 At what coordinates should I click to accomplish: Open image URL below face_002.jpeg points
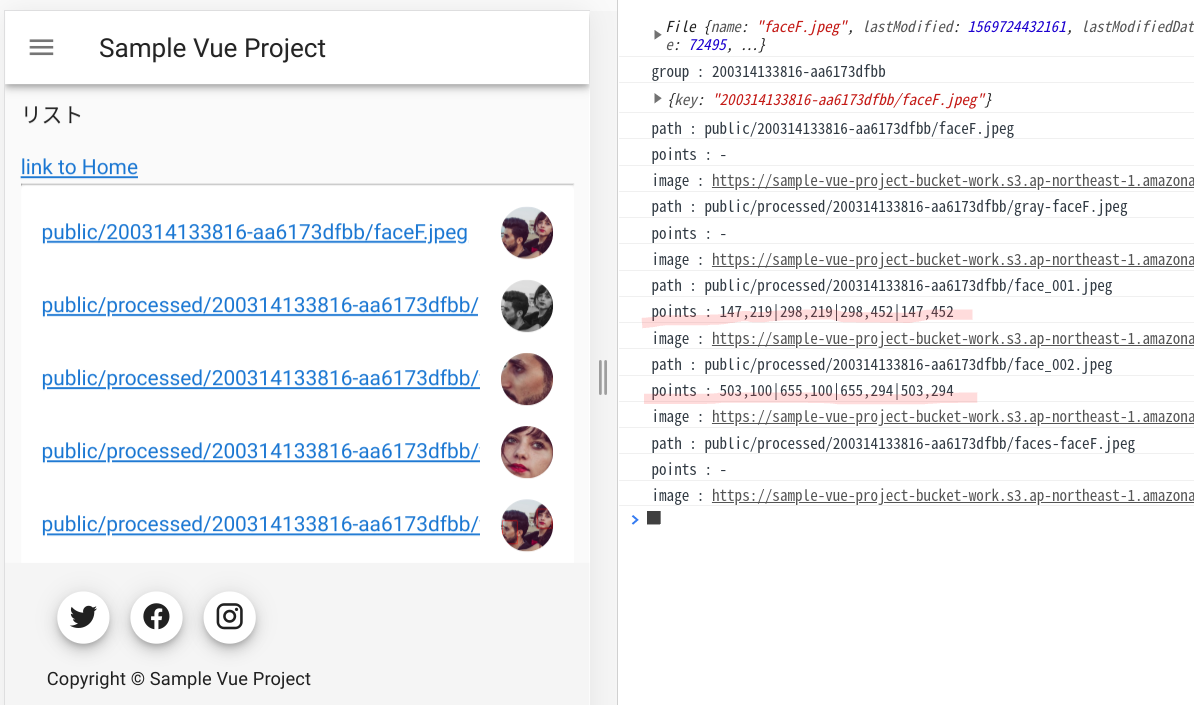click(950, 417)
